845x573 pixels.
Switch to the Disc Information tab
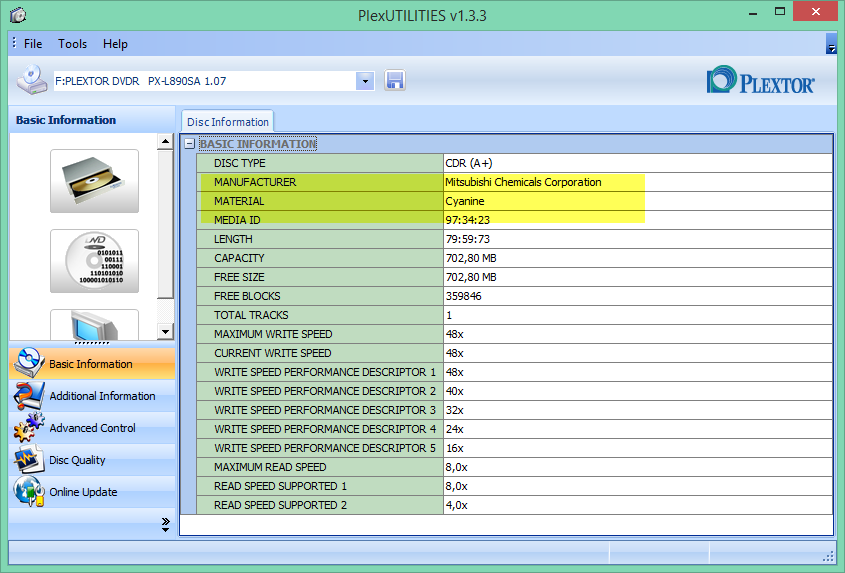coord(227,122)
